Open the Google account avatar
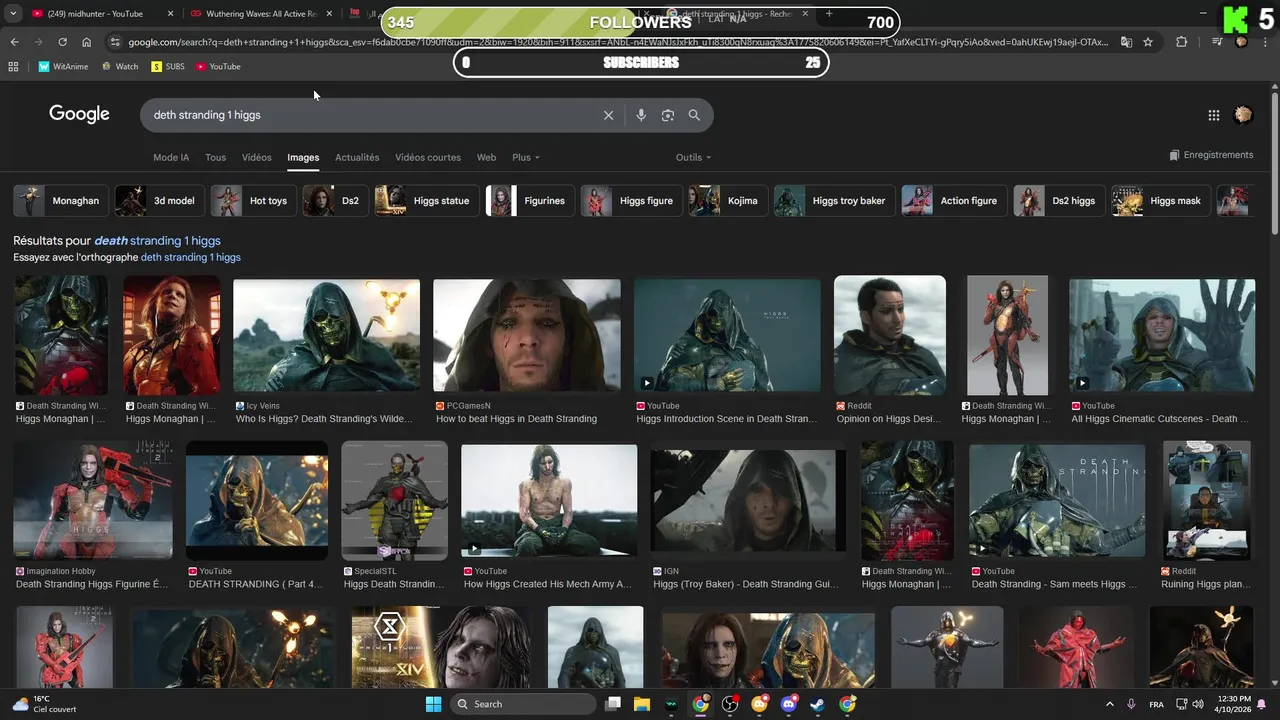The width and height of the screenshot is (1280, 720). (1244, 115)
